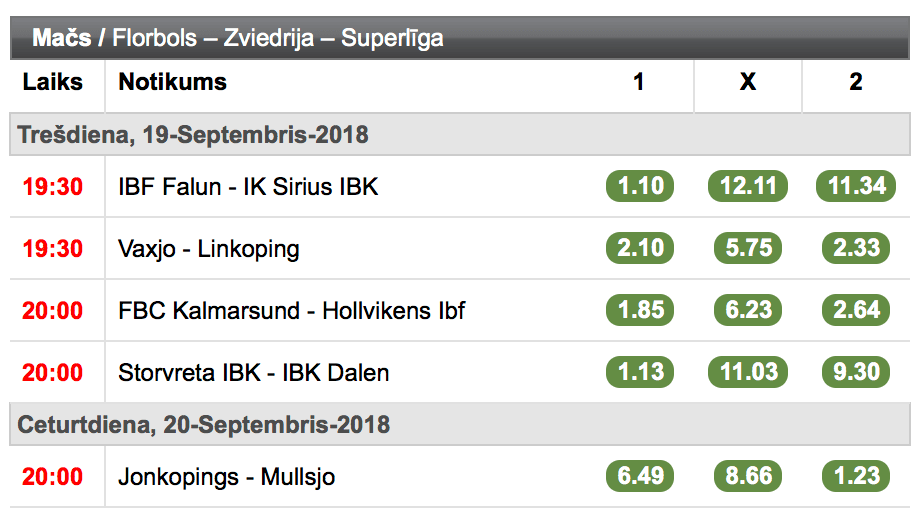This screenshot has width=922, height=524.
Task: Click 1.85 odds for FBC Kalmarsund
Action: tap(640, 310)
